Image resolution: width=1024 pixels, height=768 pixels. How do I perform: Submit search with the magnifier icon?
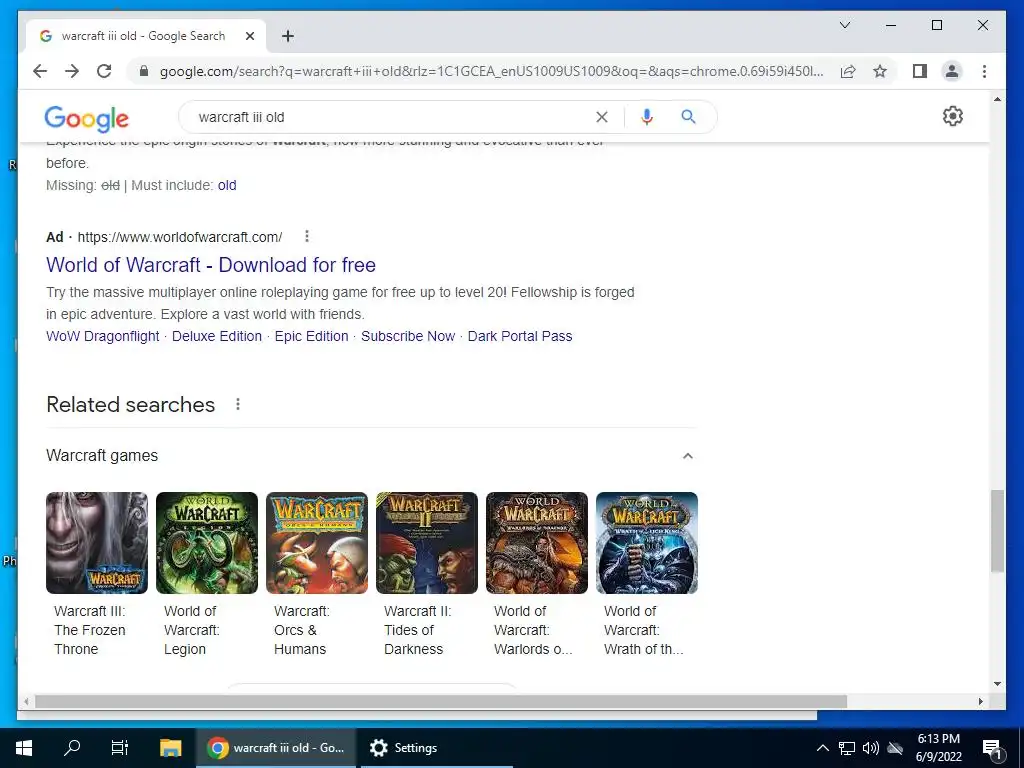pos(688,117)
